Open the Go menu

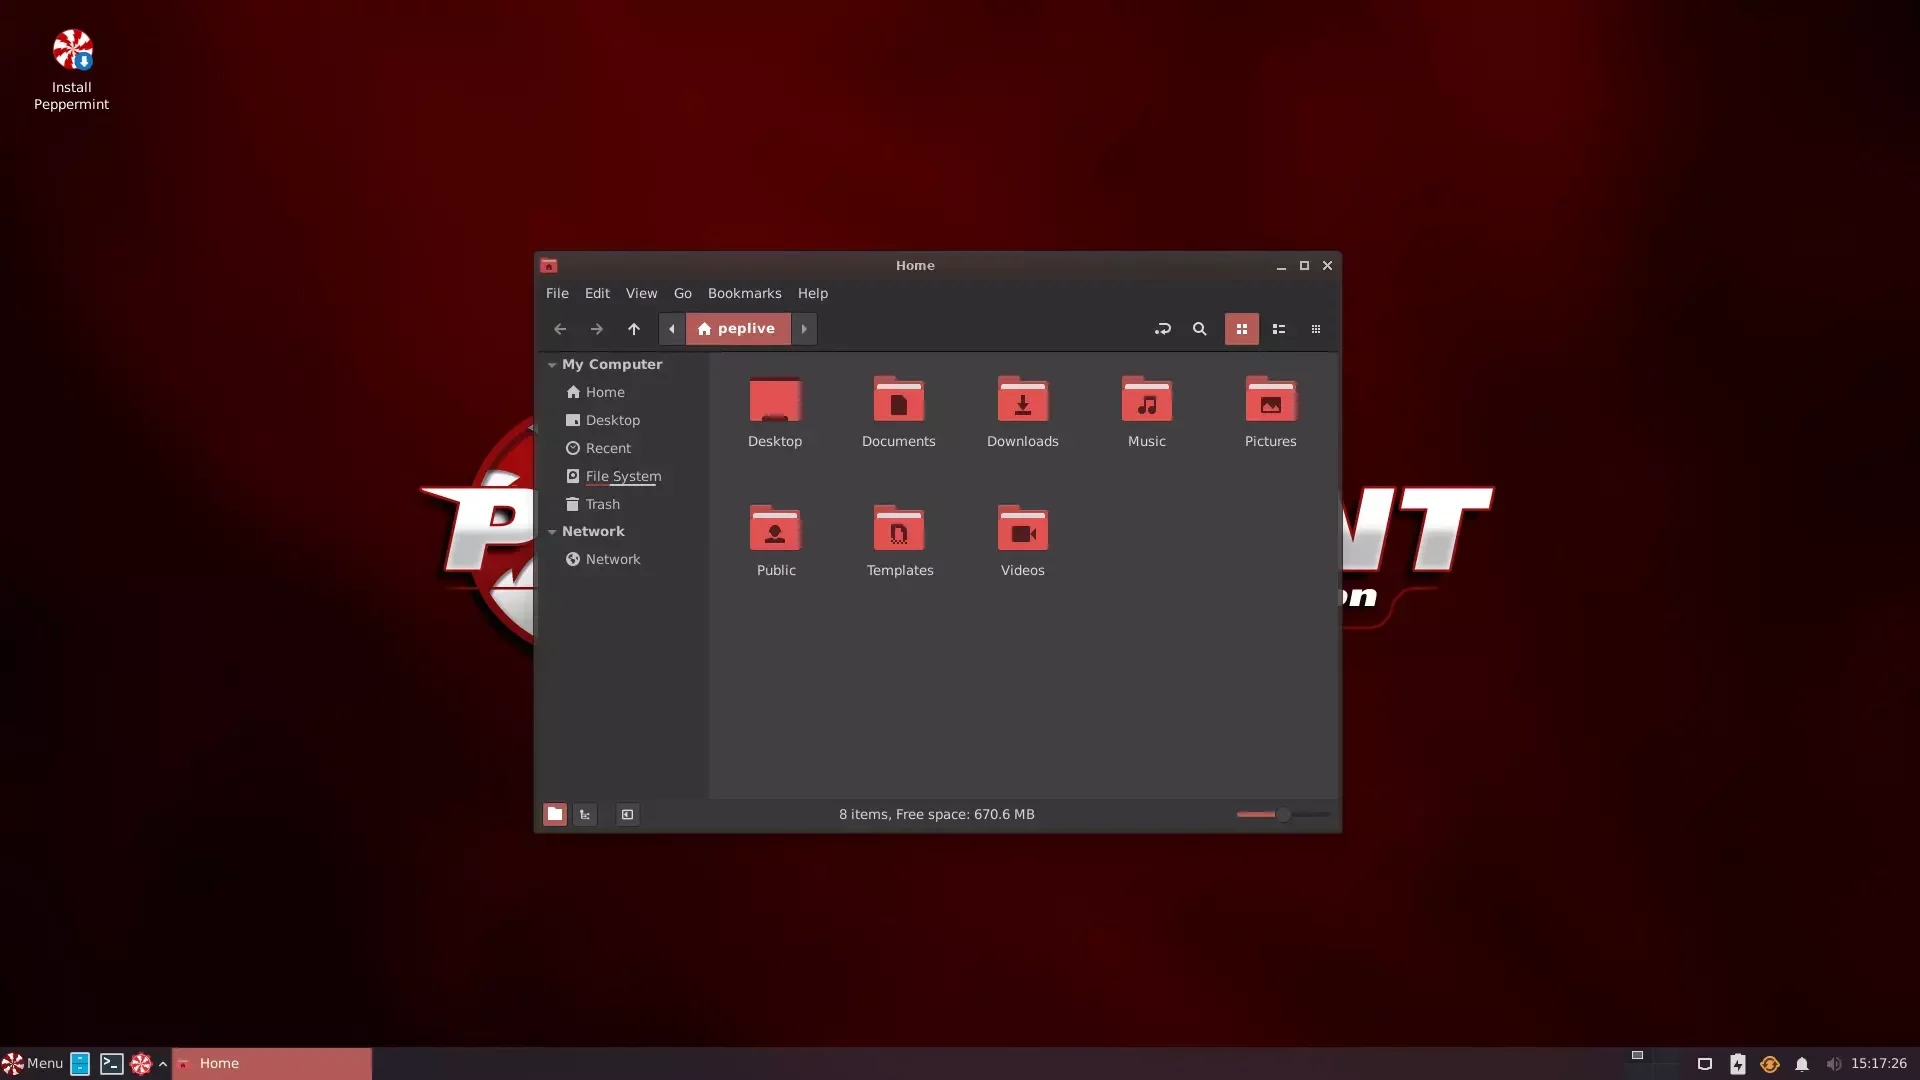point(683,294)
